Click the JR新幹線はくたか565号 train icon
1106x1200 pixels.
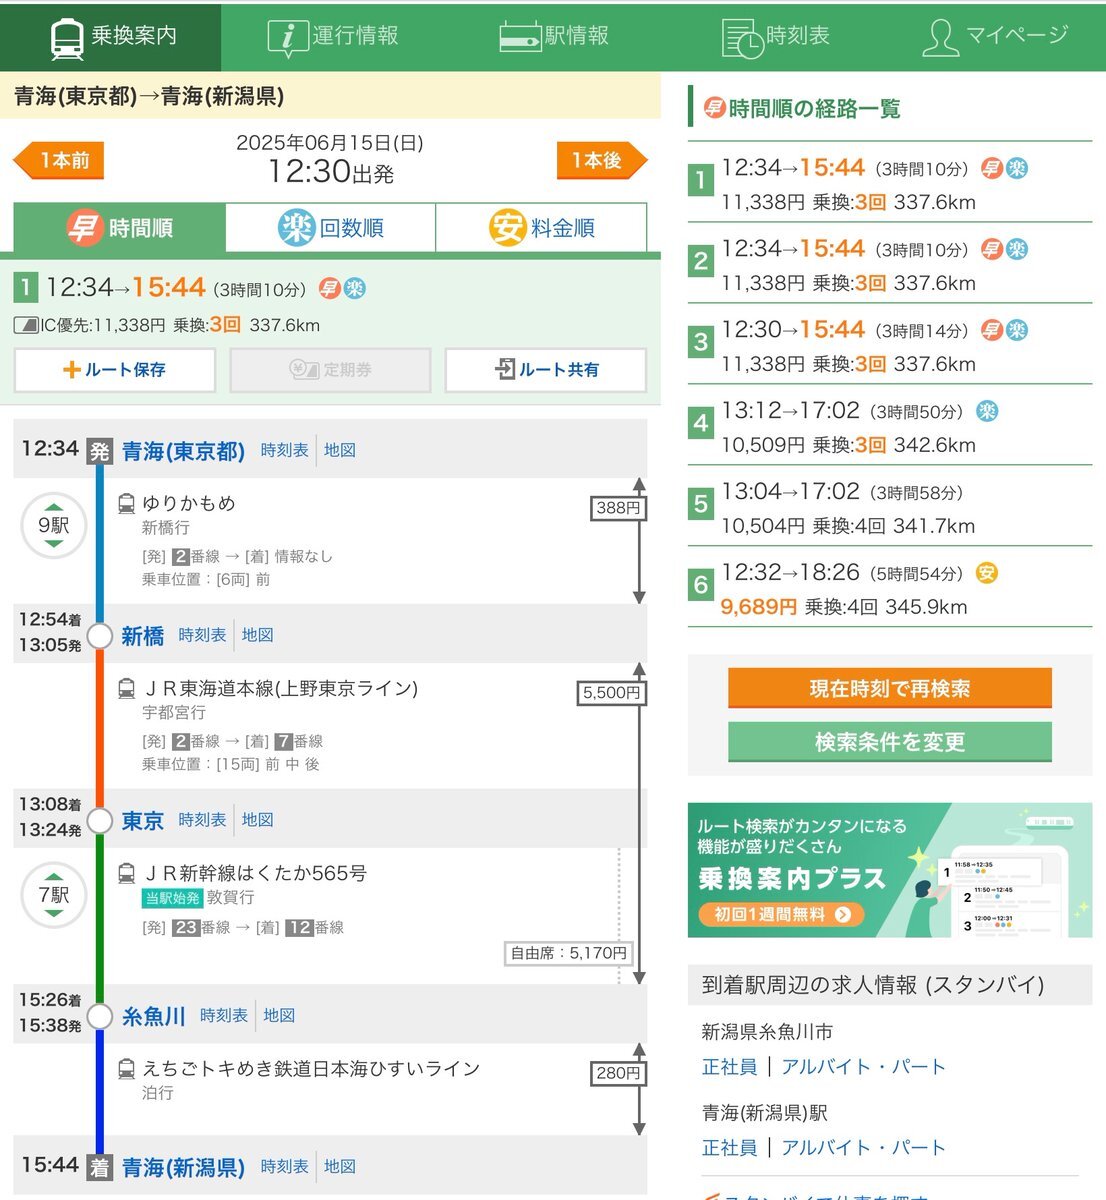click(x=126, y=873)
